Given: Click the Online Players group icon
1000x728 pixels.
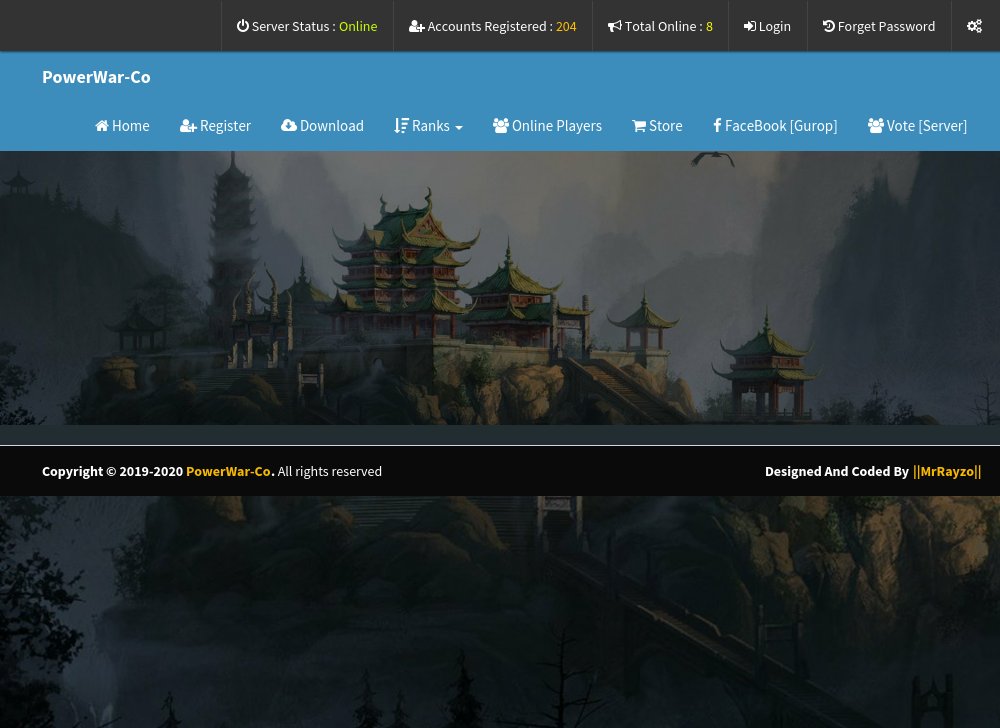Looking at the screenshot, I should (501, 126).
